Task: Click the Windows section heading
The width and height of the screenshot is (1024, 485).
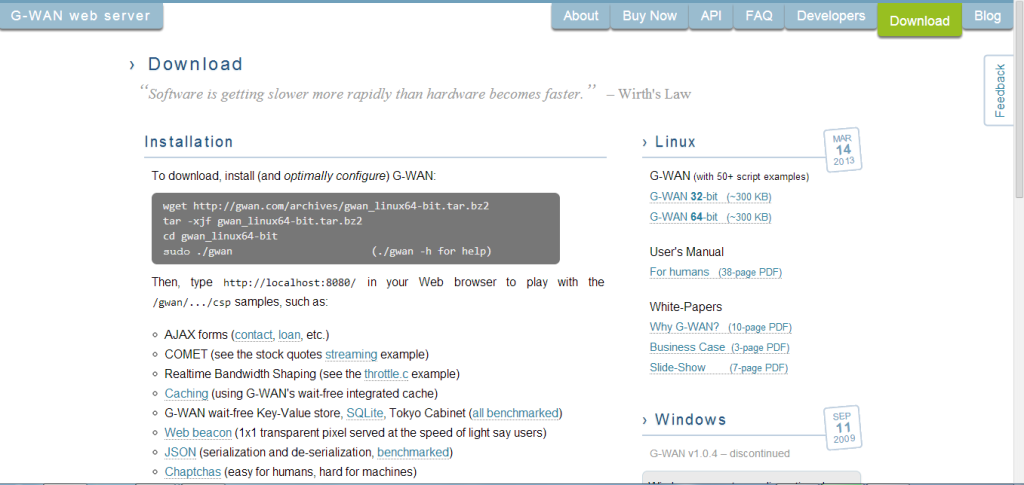Action: point(690,419)
